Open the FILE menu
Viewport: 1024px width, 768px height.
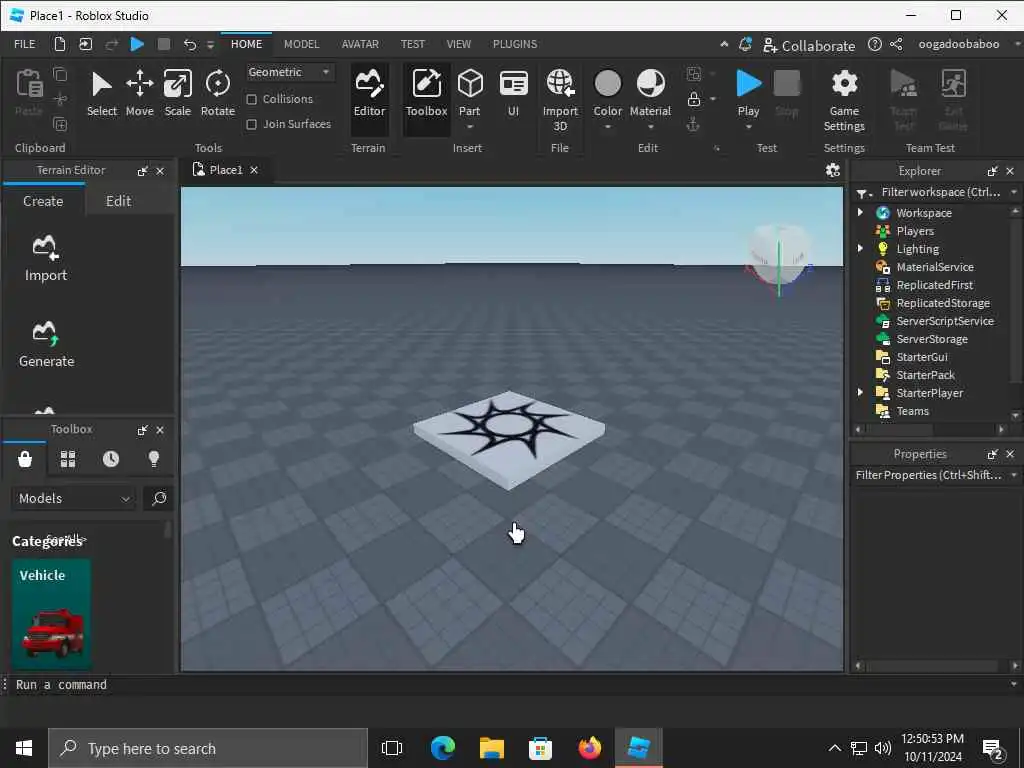[x=25, y=44]
